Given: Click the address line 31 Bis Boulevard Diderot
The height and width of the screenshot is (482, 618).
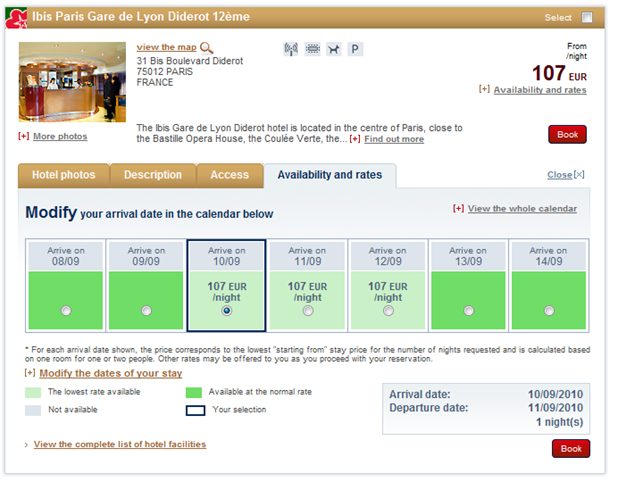Looking at the screenshot, I should point(190,61).
